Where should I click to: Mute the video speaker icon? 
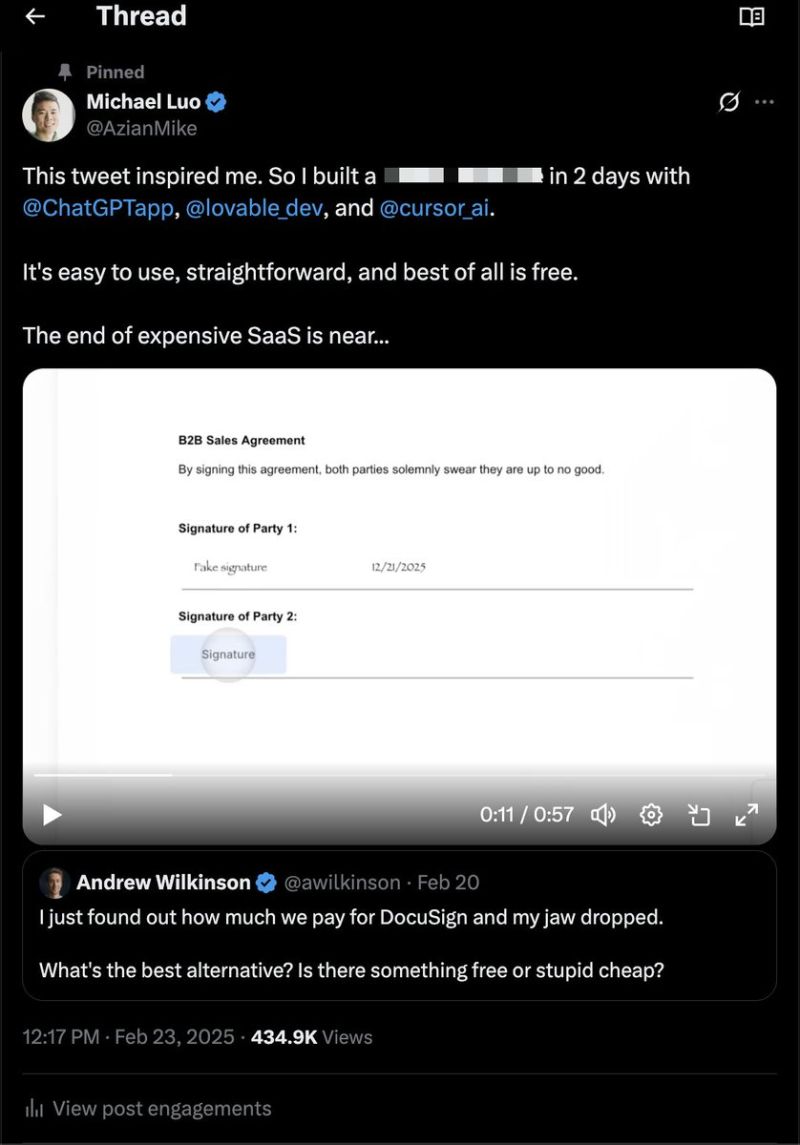[603, 815]
